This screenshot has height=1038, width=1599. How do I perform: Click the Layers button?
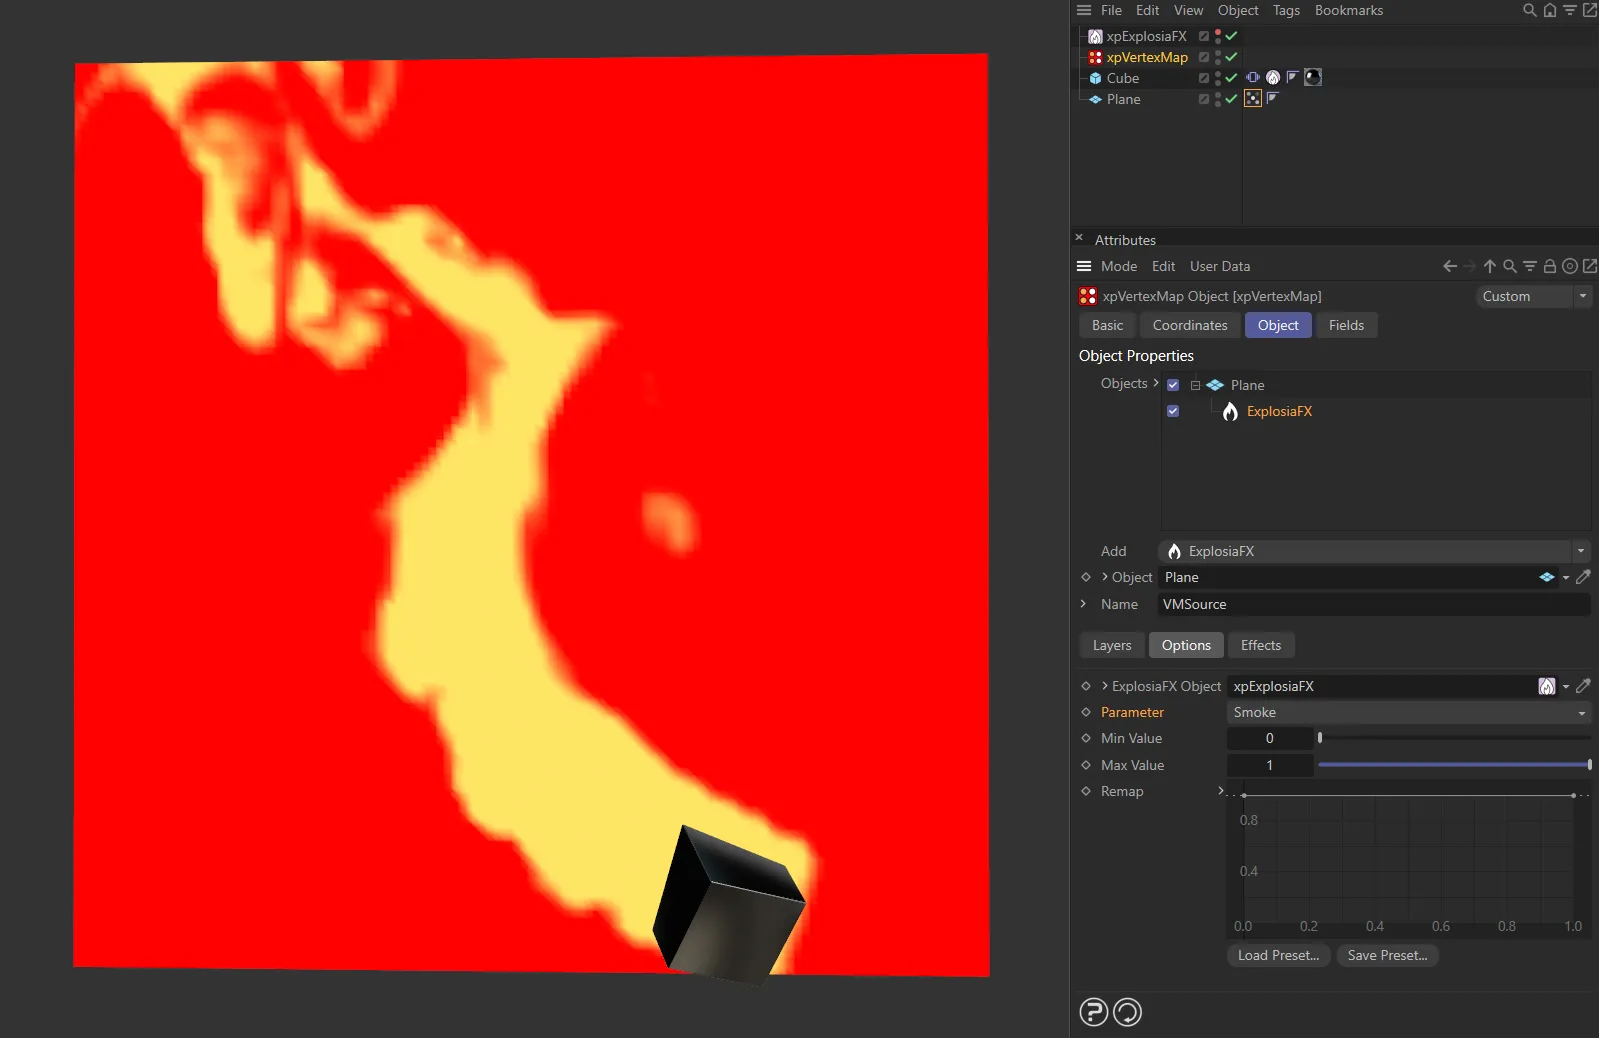[1112, 645]
